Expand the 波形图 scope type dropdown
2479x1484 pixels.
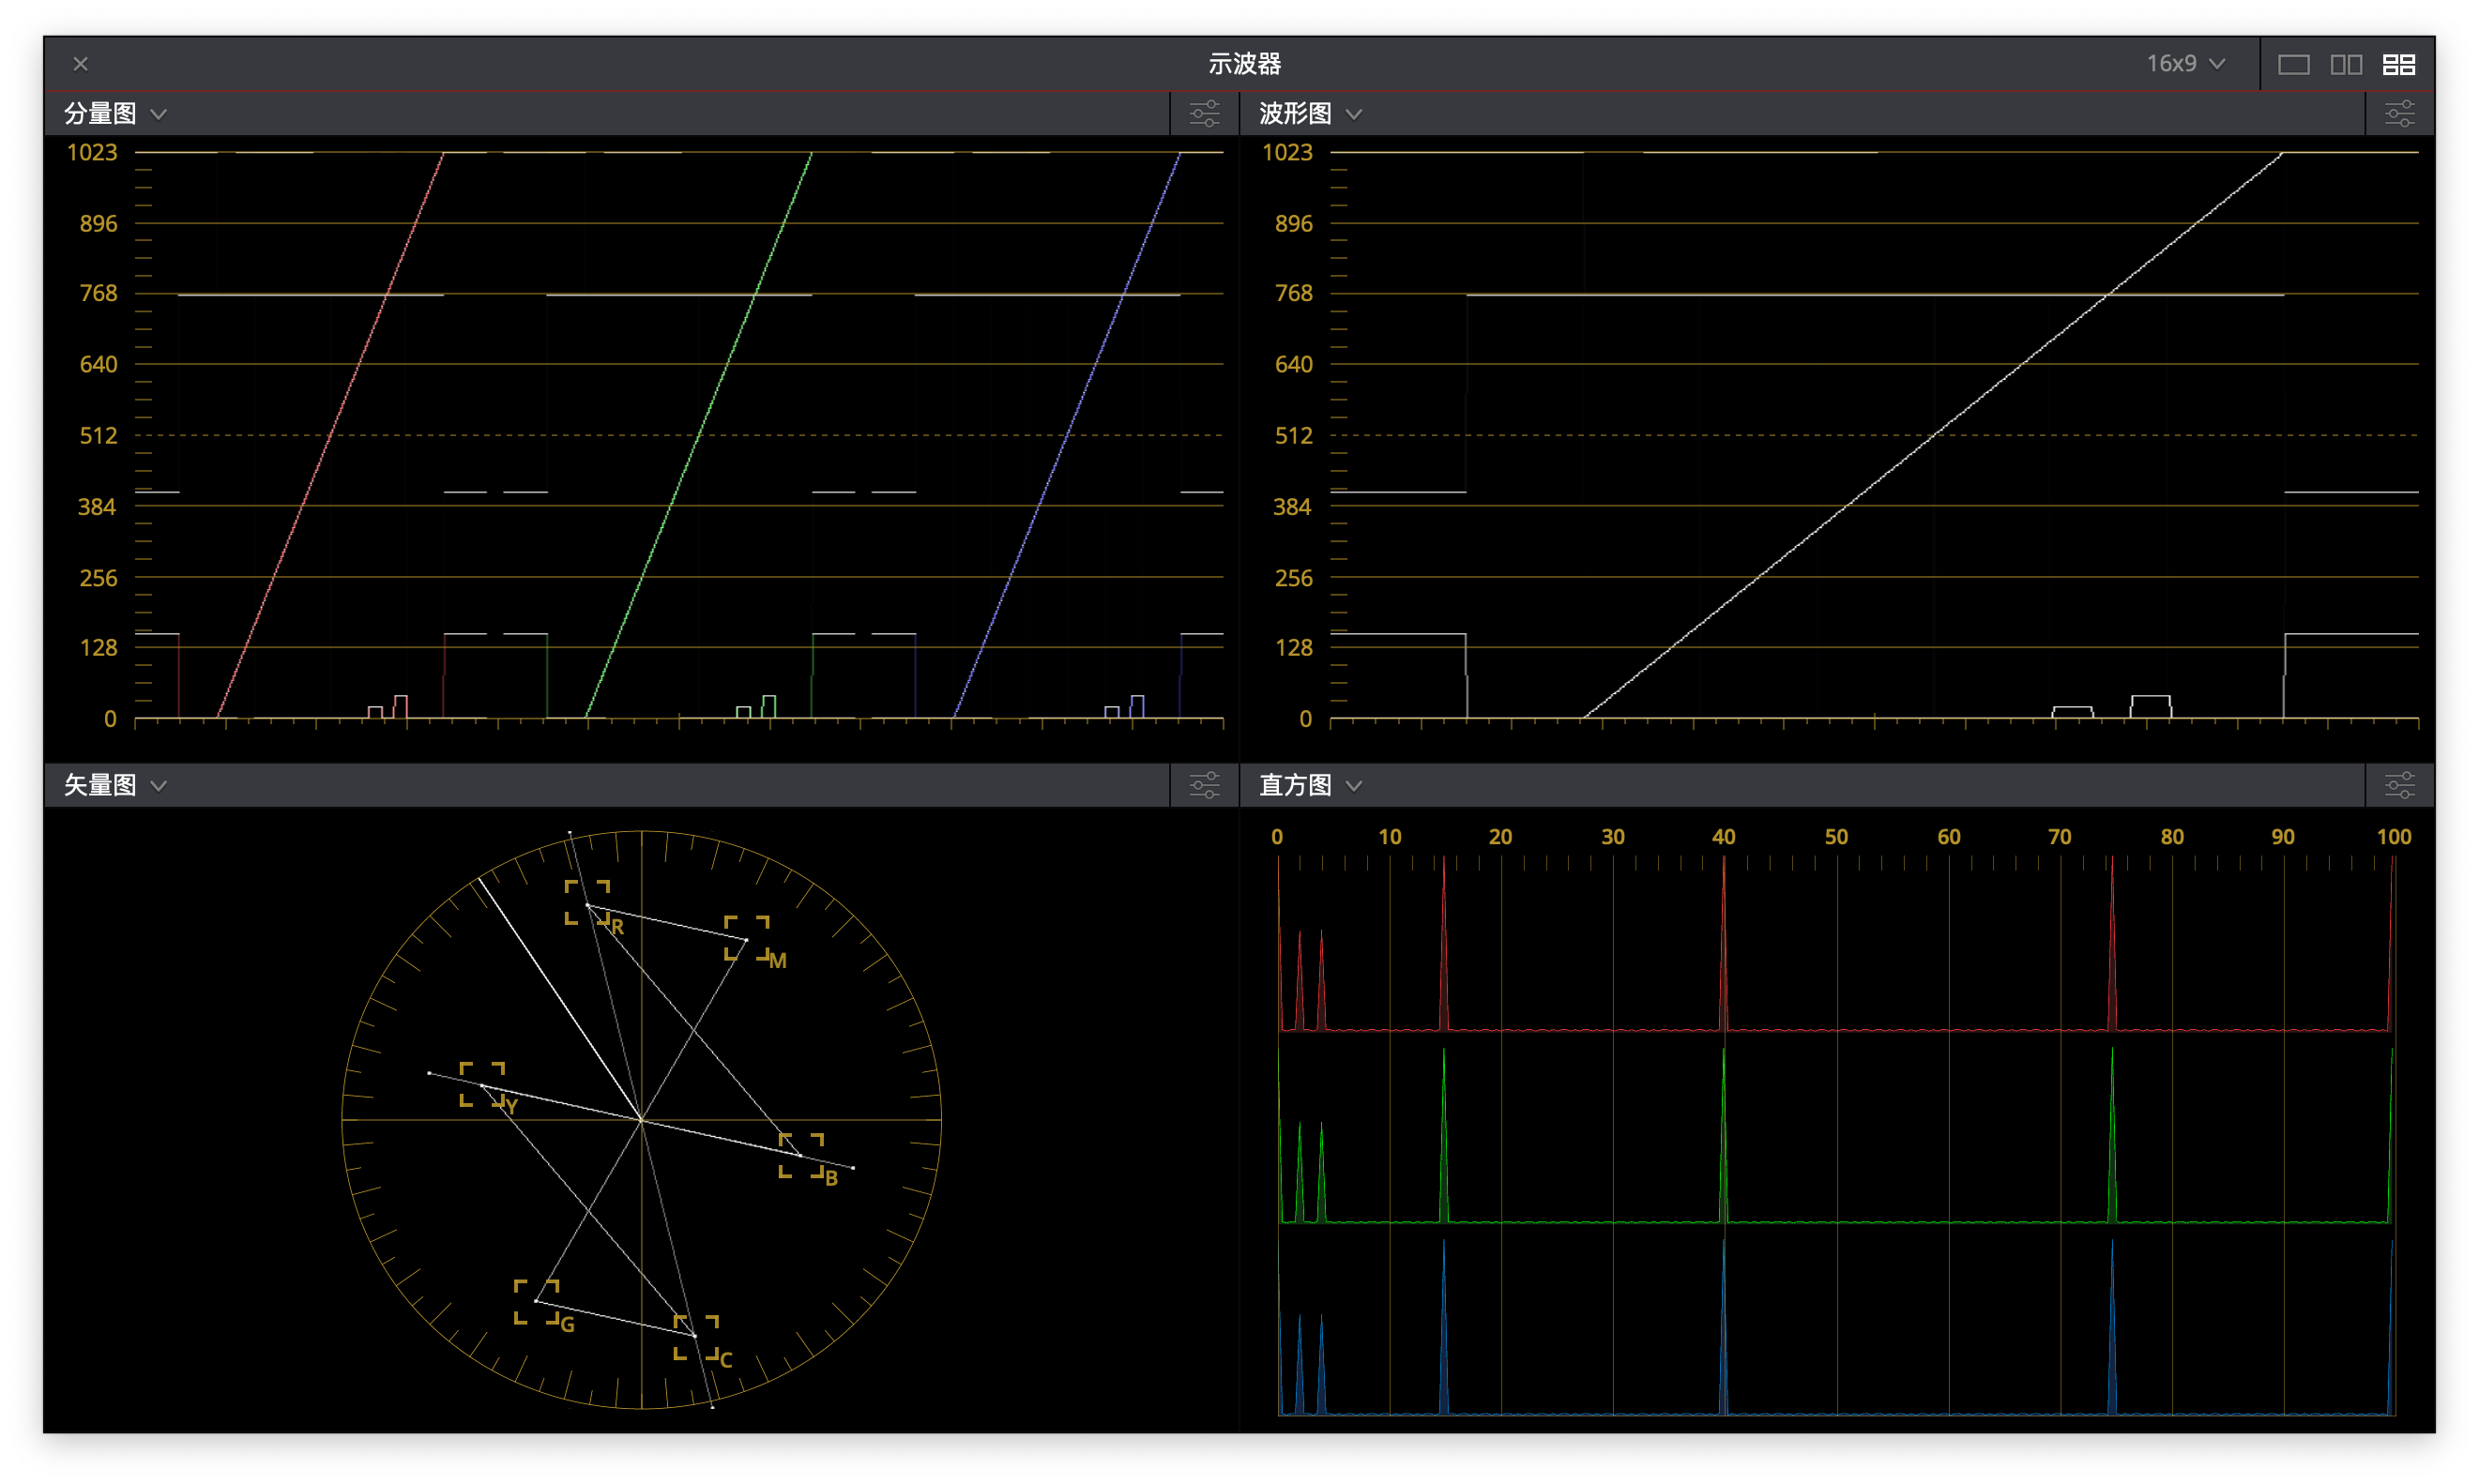click(1354, 114)
